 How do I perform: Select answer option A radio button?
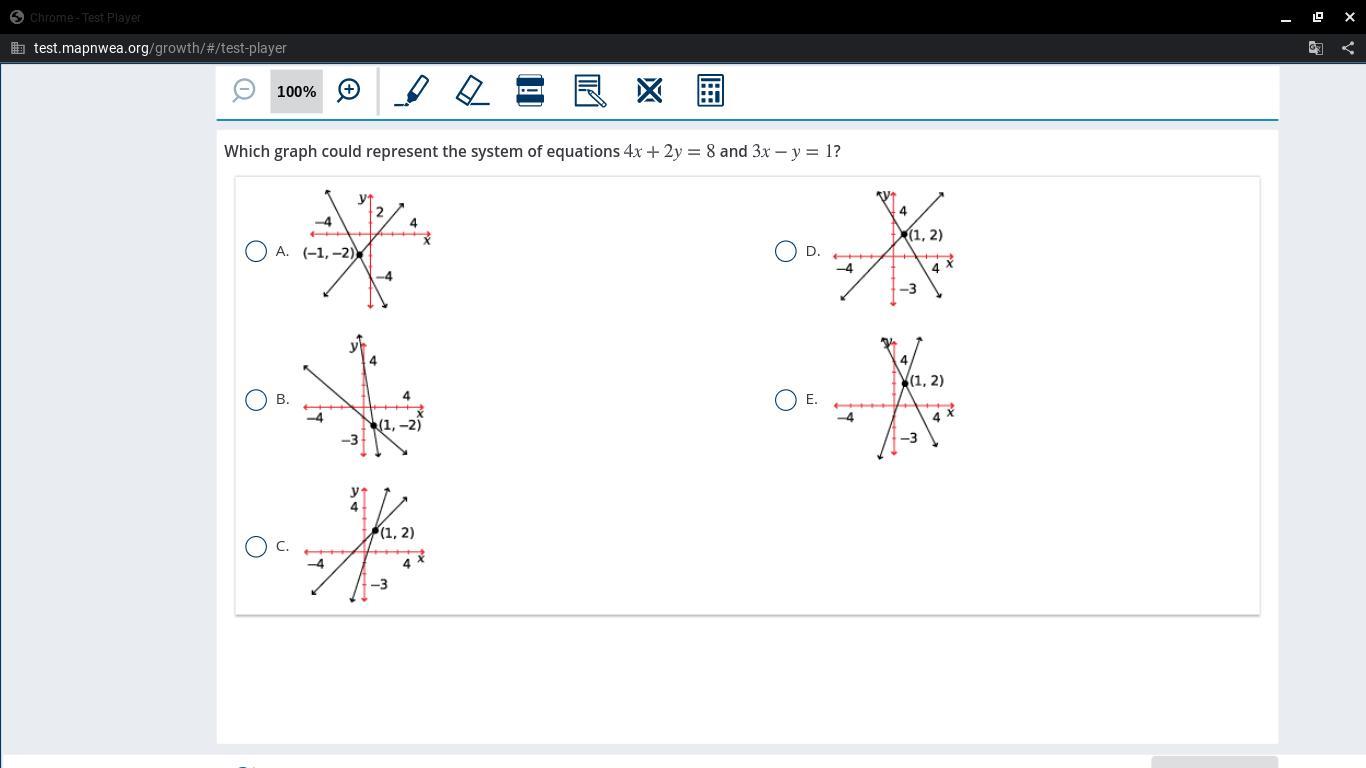point(256,251)
